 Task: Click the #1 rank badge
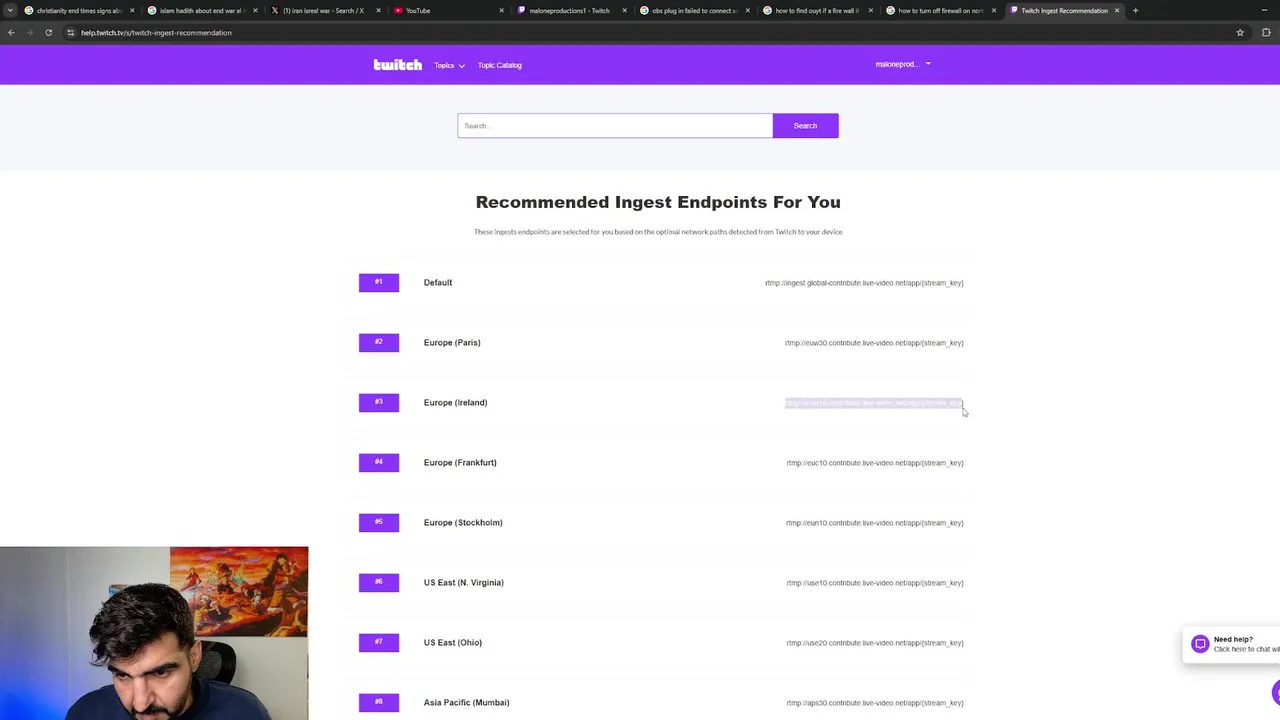pos(379,282)
